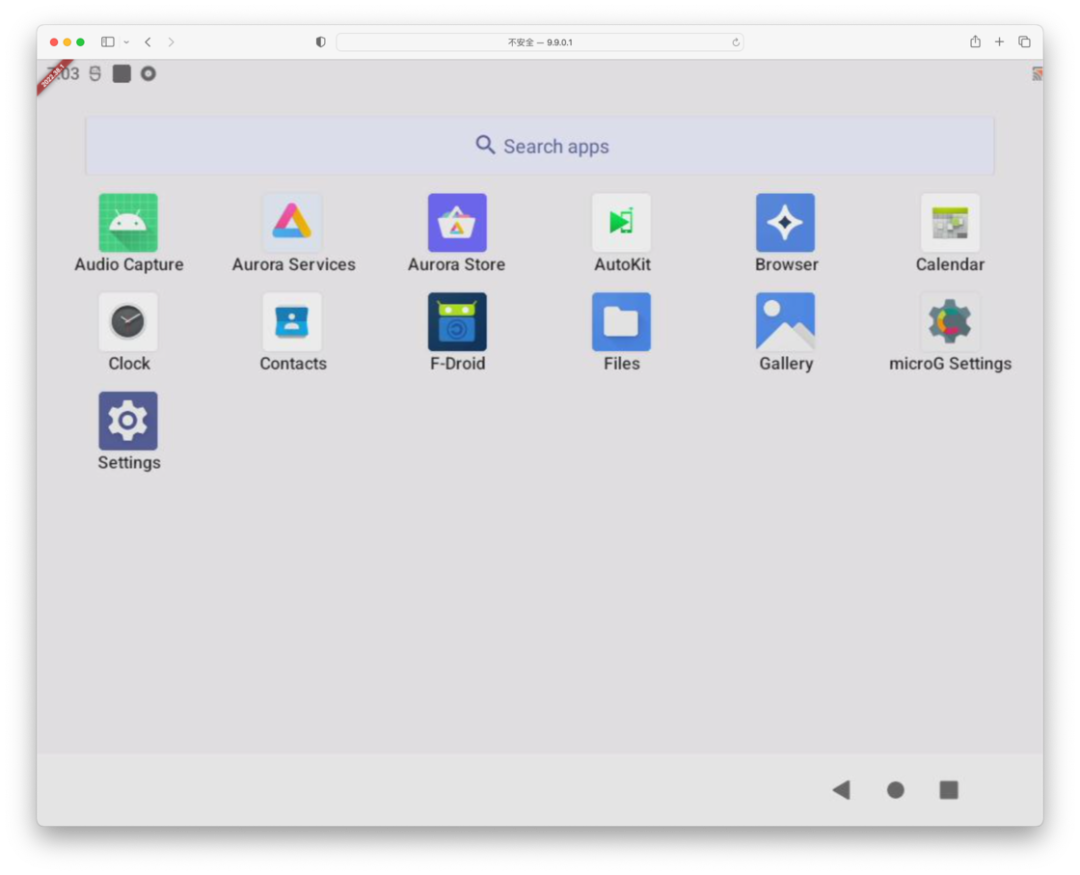
Task: Open the Aurora Store app
Action: pyautogui.click(x=457, y=223)
